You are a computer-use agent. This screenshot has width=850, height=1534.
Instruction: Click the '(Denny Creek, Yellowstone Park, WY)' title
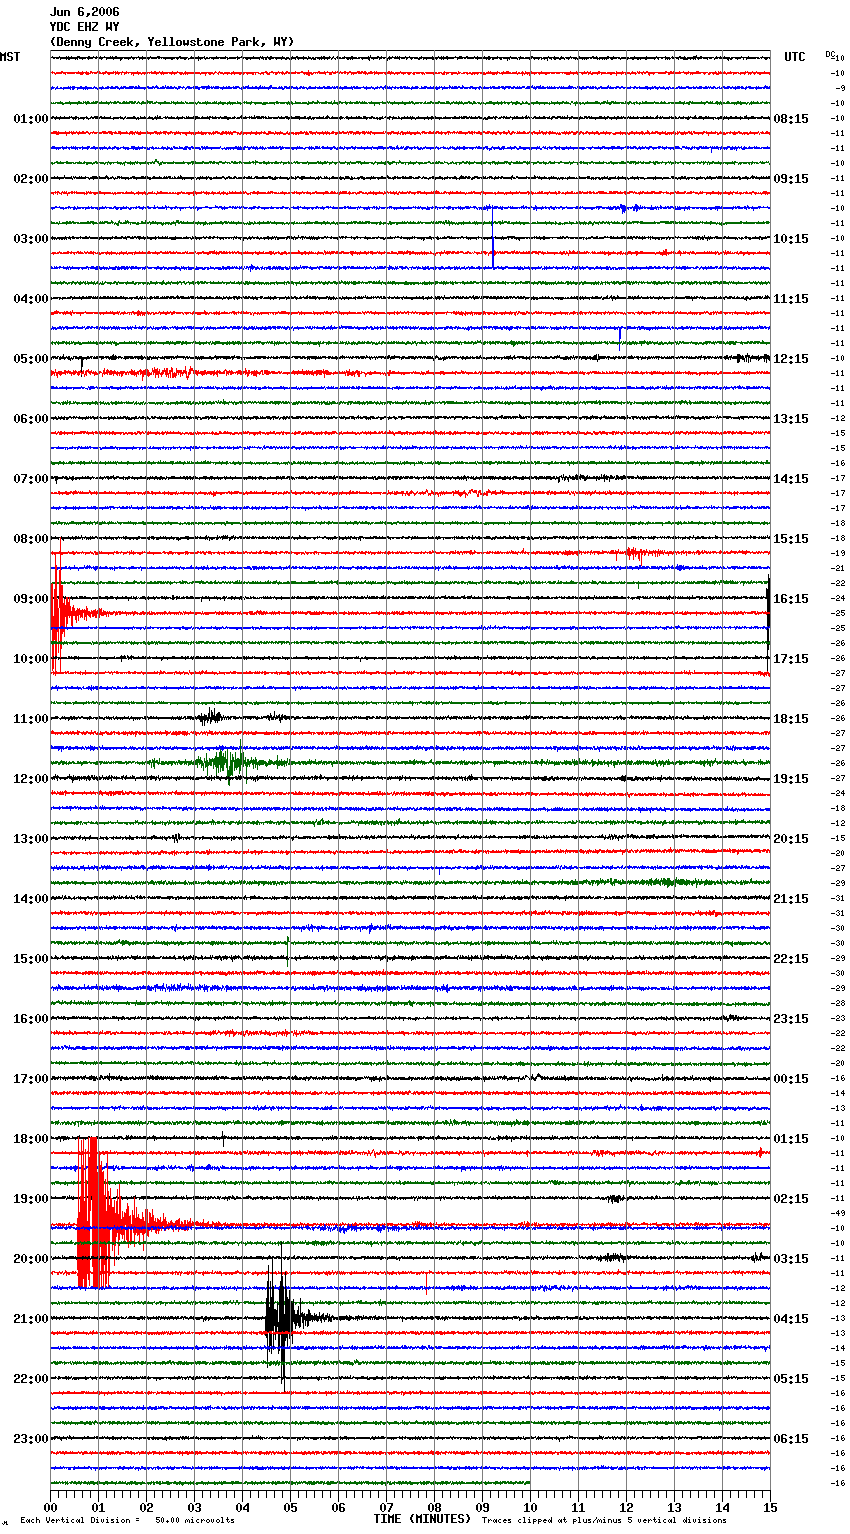[172, 42]
